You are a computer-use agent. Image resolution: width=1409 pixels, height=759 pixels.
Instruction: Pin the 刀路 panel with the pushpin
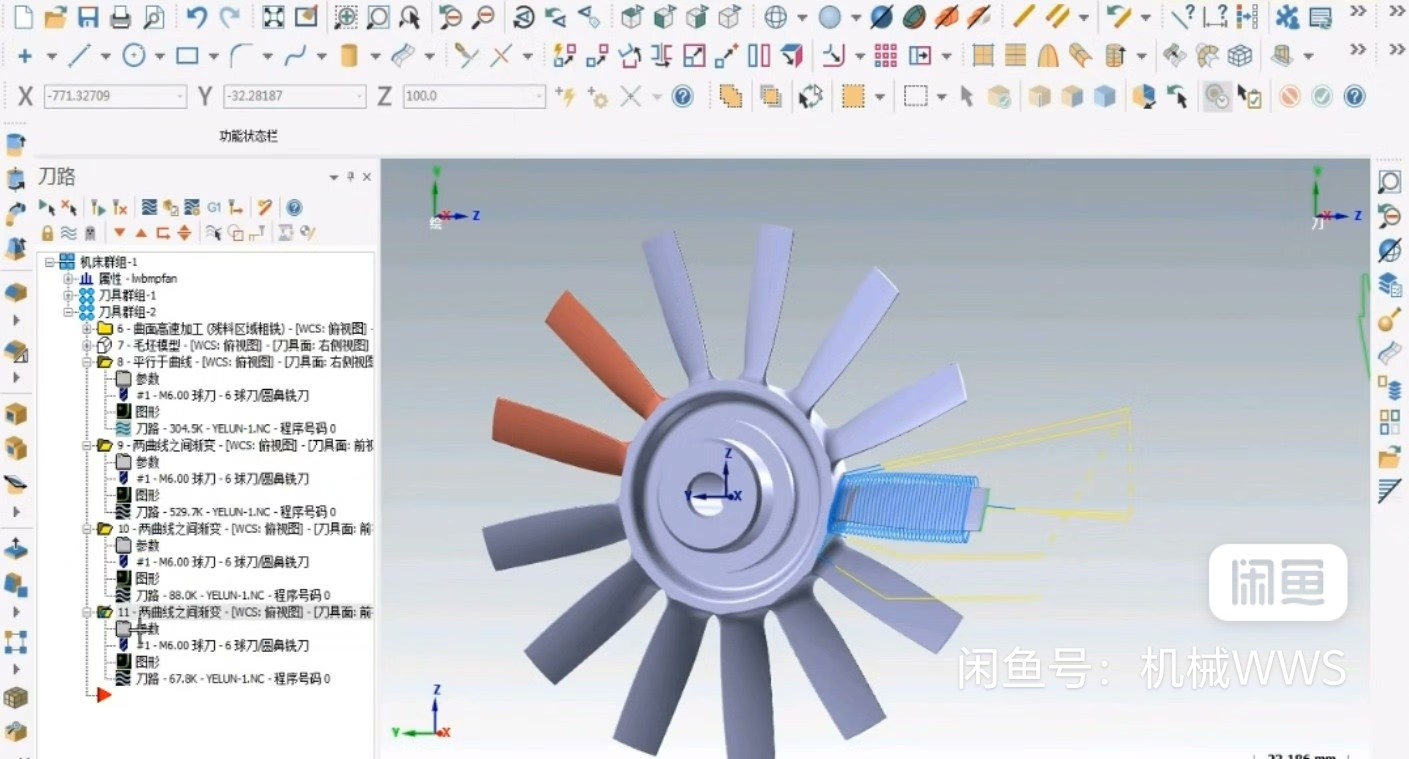[x=351, y=177]
